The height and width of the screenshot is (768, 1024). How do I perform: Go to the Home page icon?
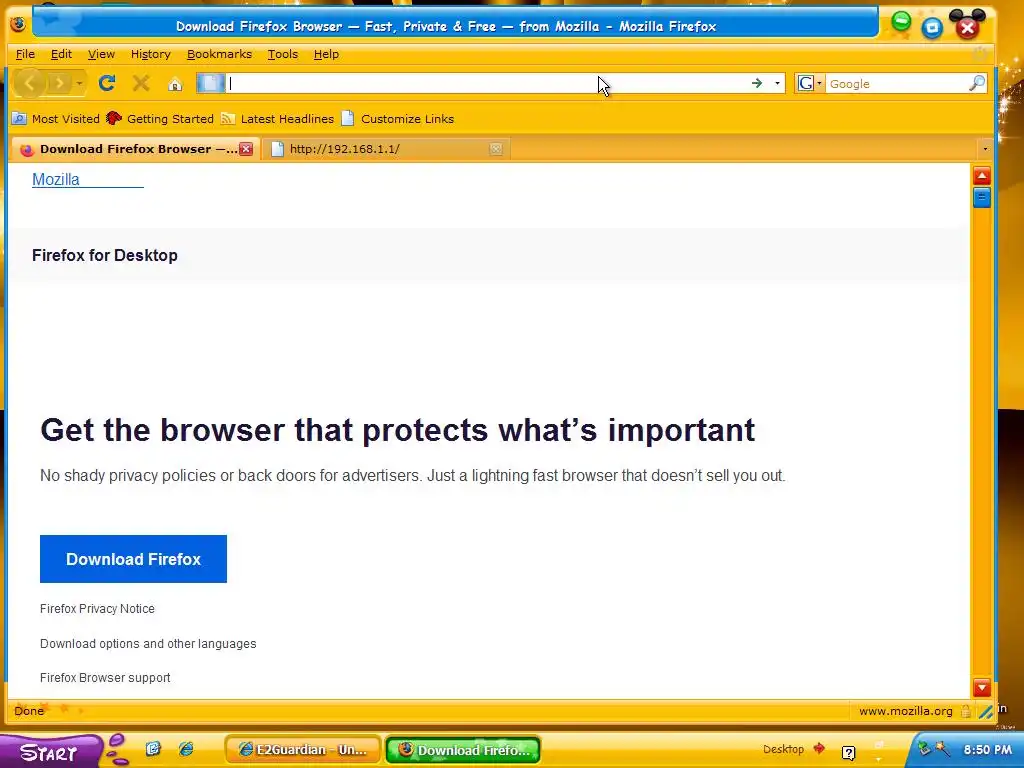click(x=175, y=84)
